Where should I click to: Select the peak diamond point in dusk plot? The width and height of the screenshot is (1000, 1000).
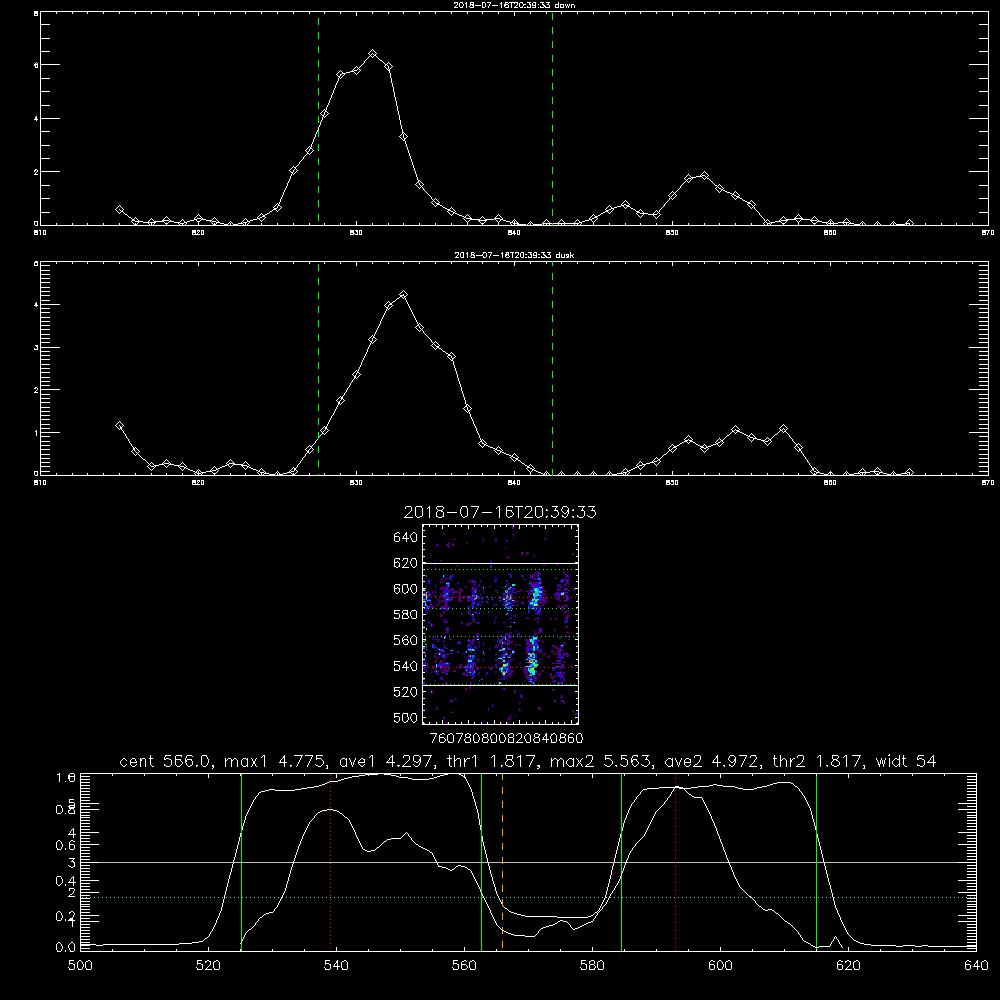tap(403, 295)
